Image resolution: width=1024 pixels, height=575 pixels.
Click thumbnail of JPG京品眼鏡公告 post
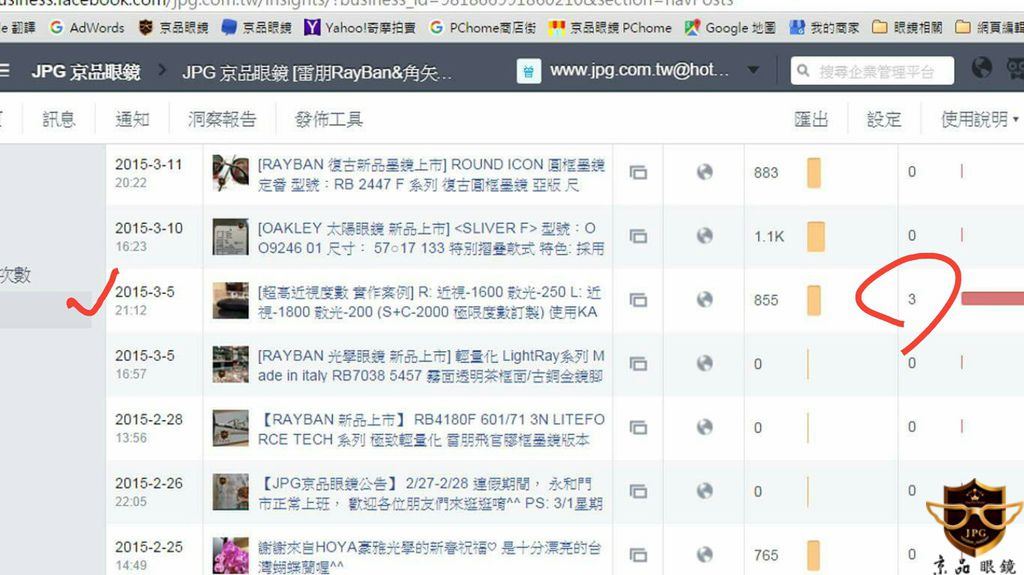(231, 491)
